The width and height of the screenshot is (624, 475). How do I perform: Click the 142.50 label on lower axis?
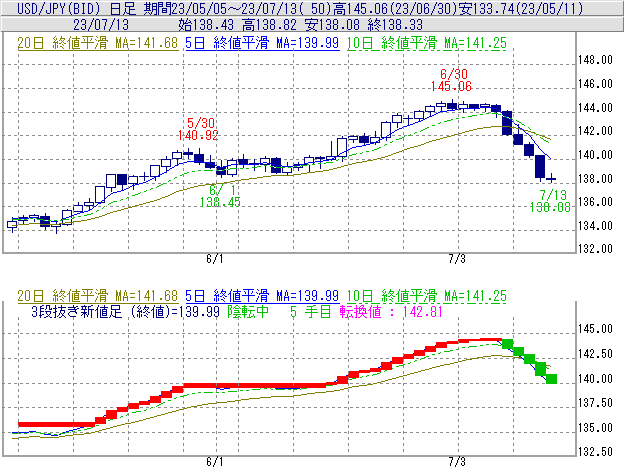click(x=595, y=354)
